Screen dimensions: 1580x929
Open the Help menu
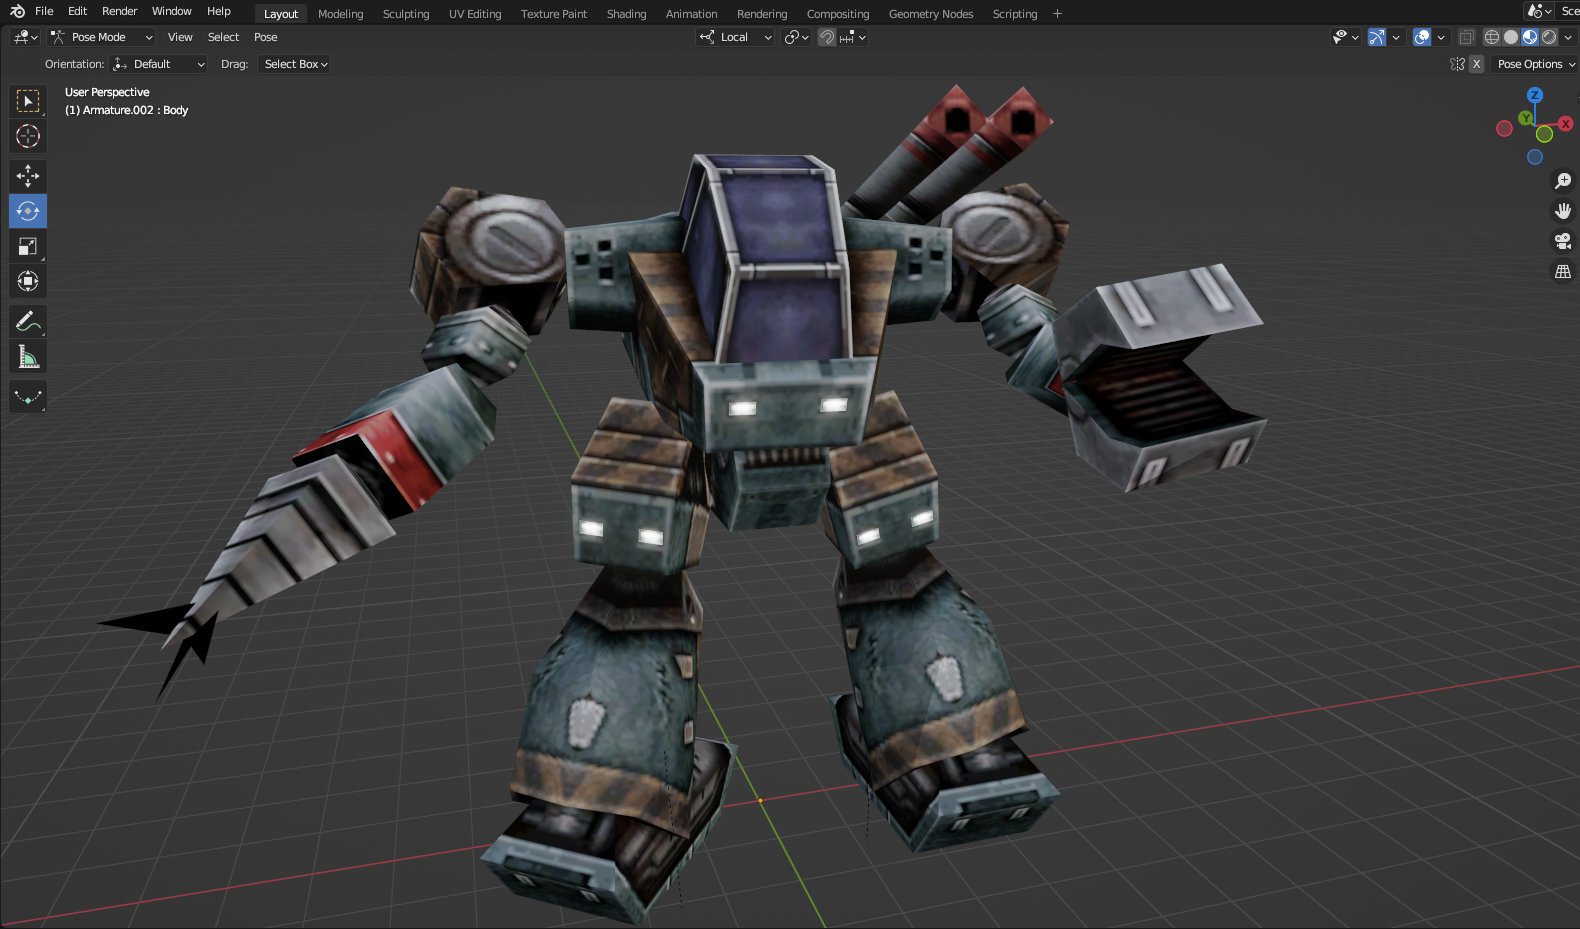click(x=218, y=11)
